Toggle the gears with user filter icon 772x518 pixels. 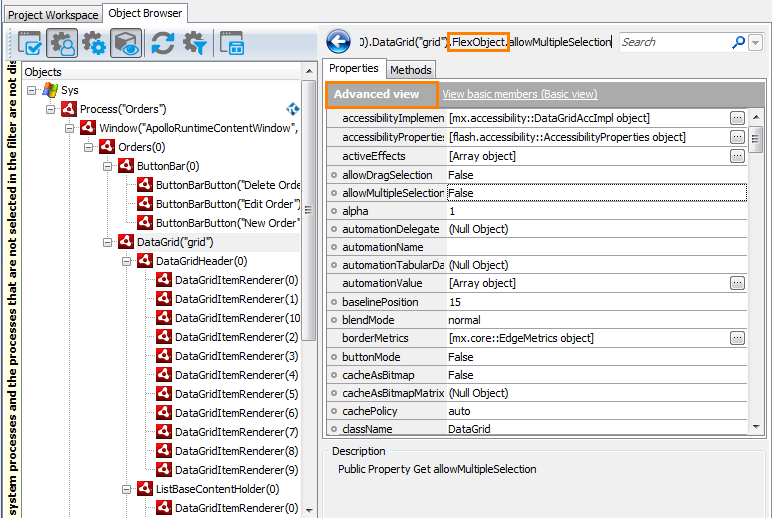[64, 44]
